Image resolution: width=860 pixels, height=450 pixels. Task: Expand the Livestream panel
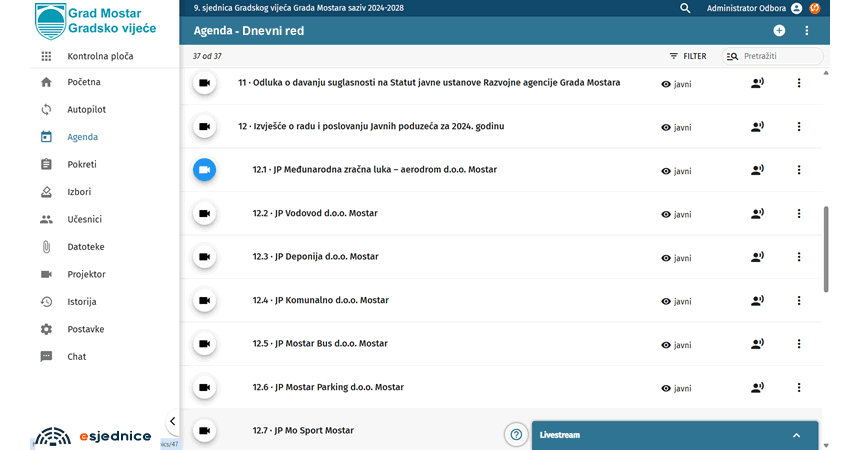pos(796,435)
